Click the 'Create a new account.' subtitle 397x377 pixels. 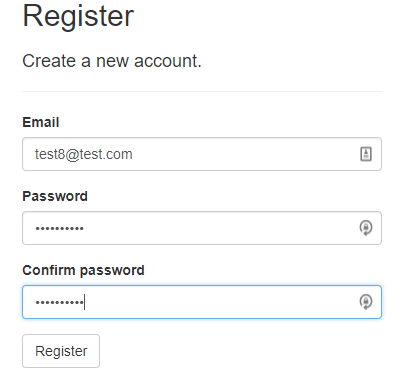point(112,61)
